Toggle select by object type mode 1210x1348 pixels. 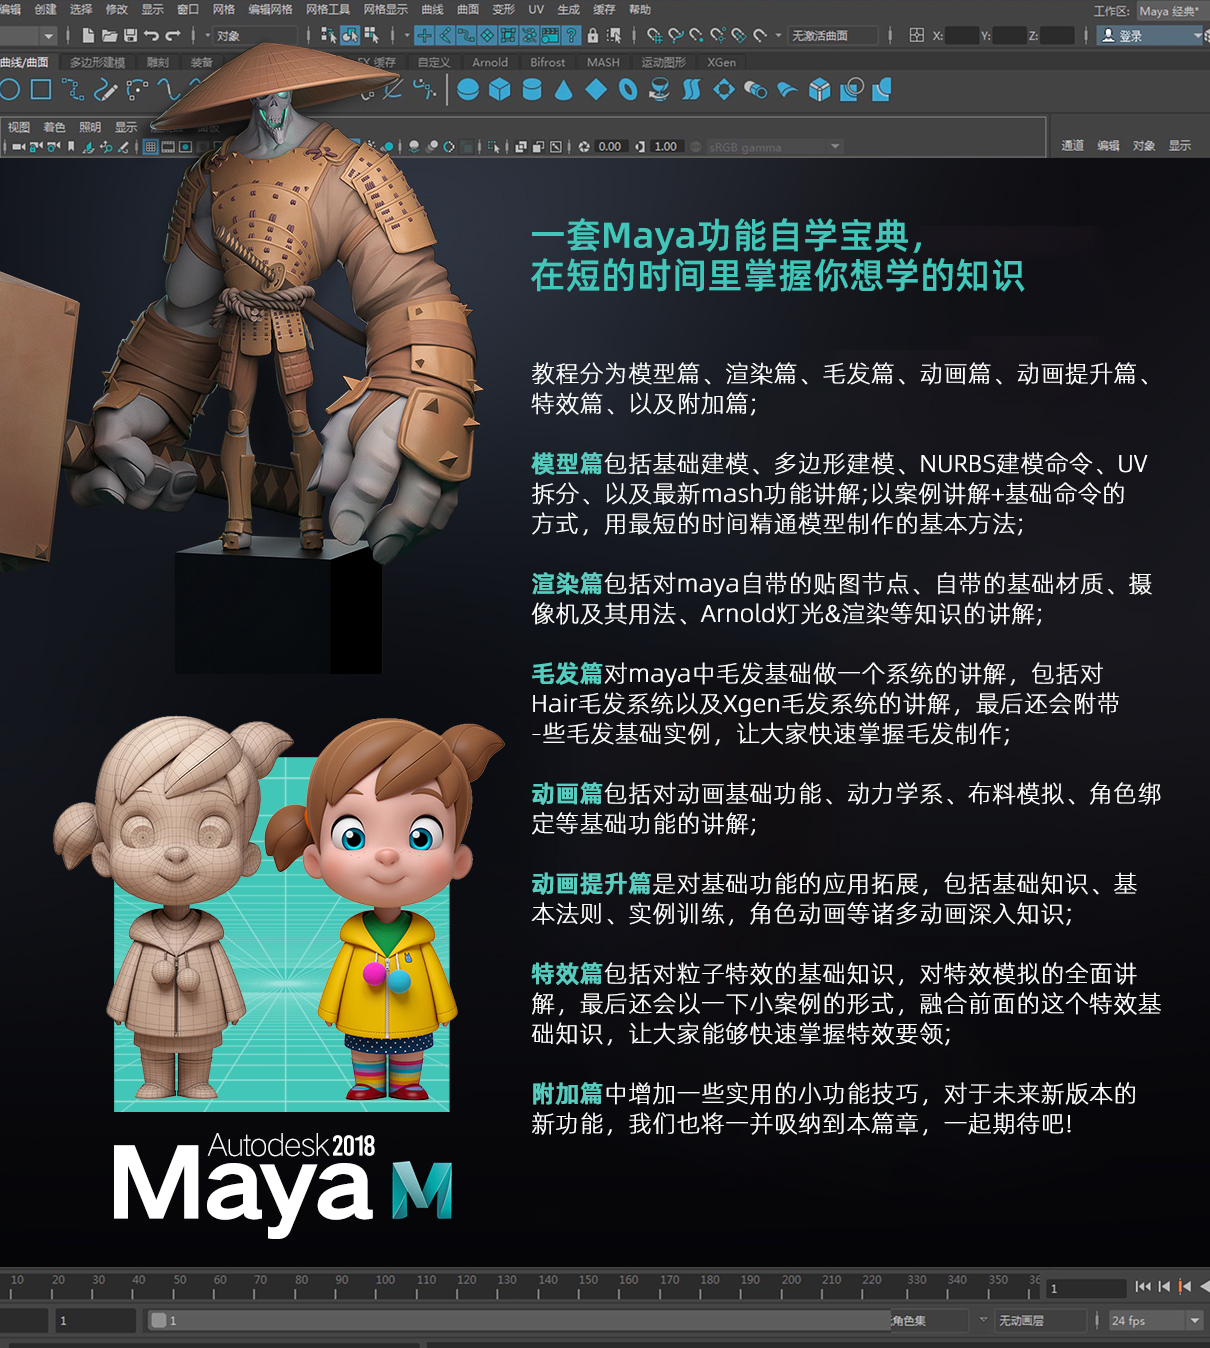tap(350, 36)
